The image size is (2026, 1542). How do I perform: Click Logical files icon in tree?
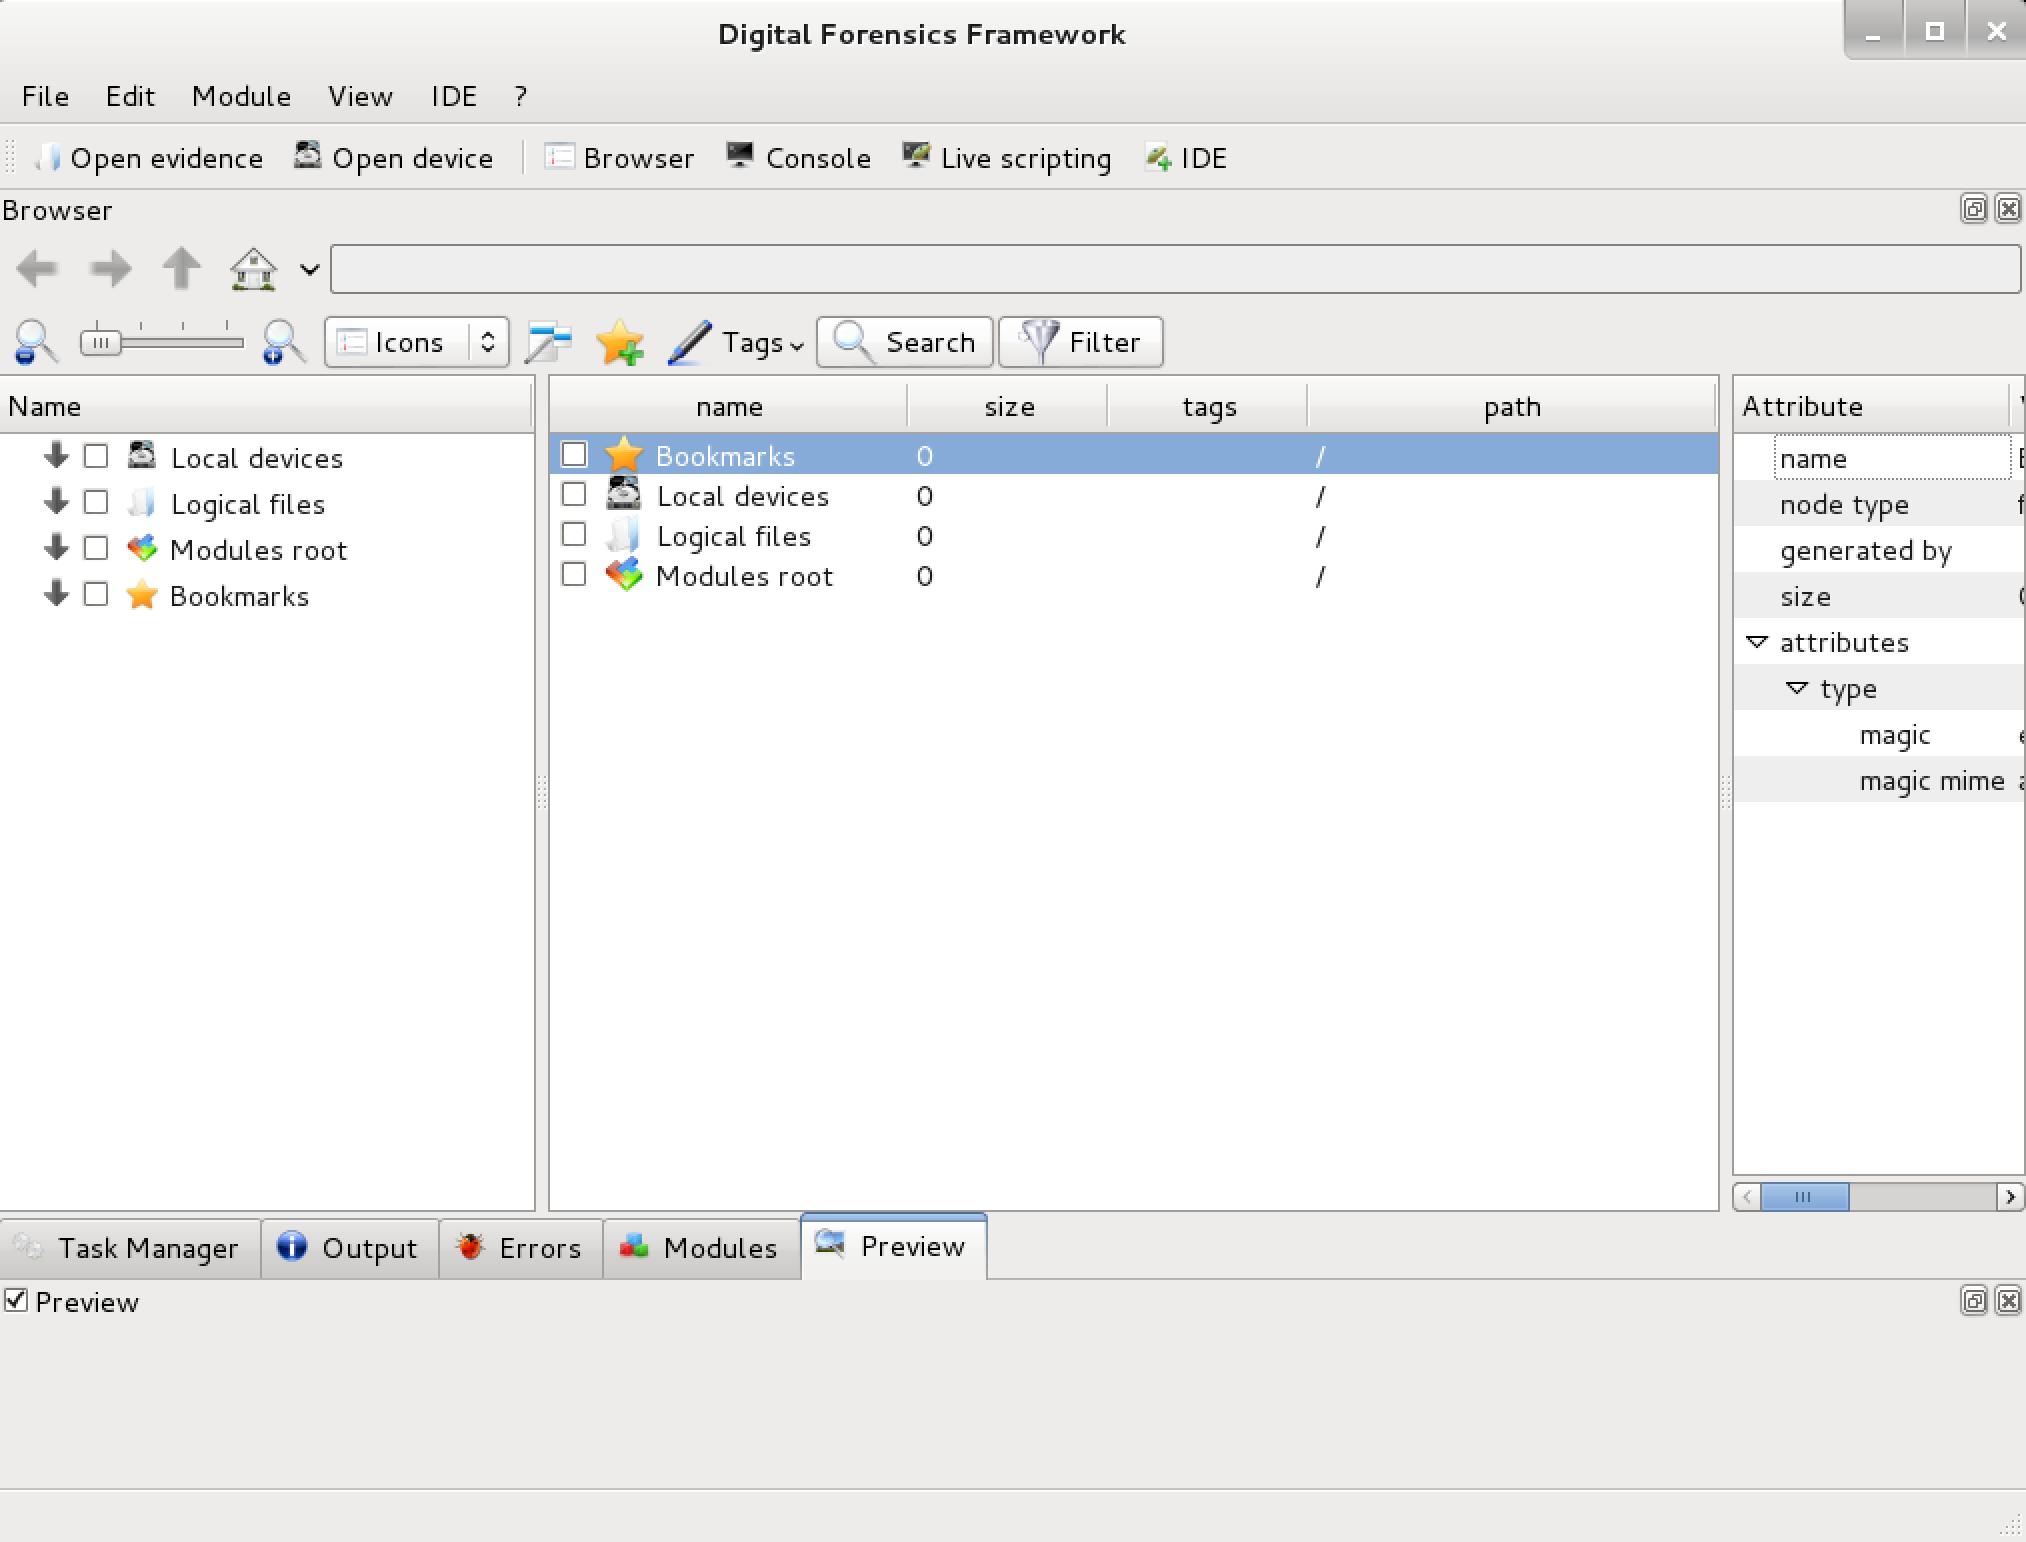coord(142,503)
